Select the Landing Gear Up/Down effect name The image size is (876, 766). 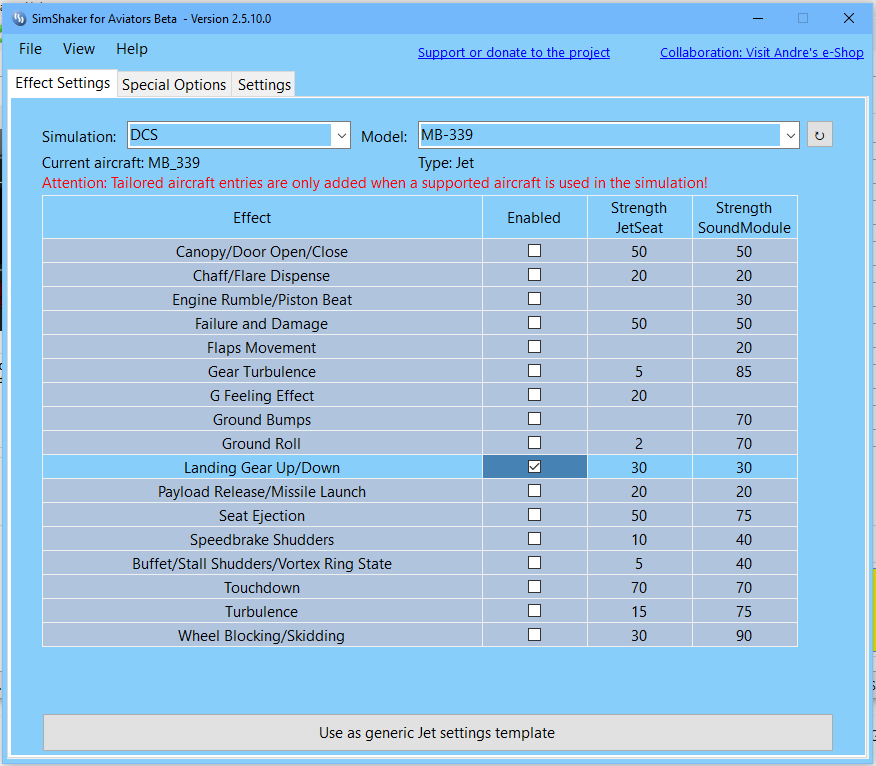tap(262, 468)
